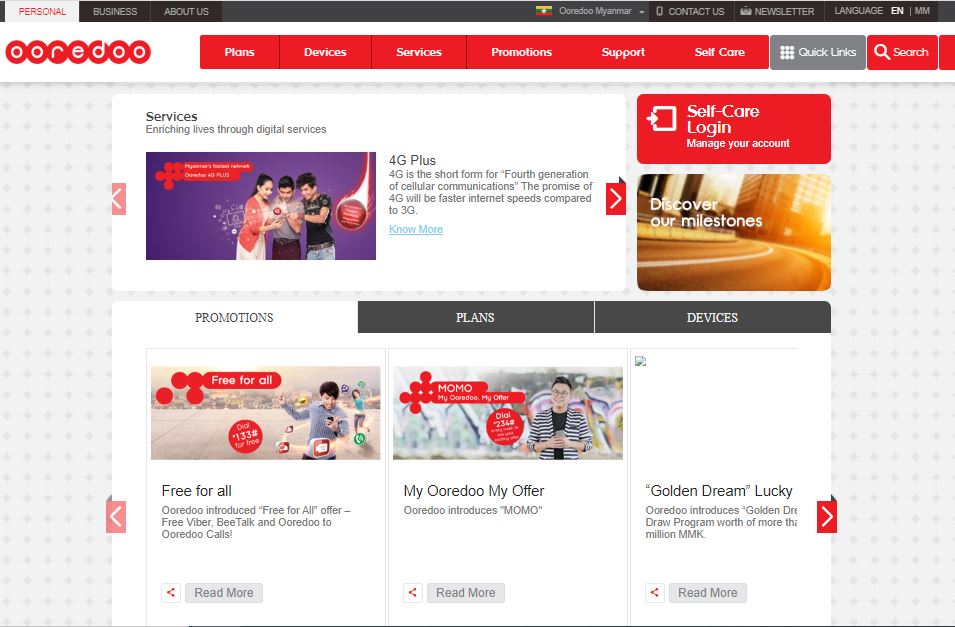Image resolution: width=955 pixels, height=627 pixels.
Task: Read More about Golden Dream
Action: point(708,593)
